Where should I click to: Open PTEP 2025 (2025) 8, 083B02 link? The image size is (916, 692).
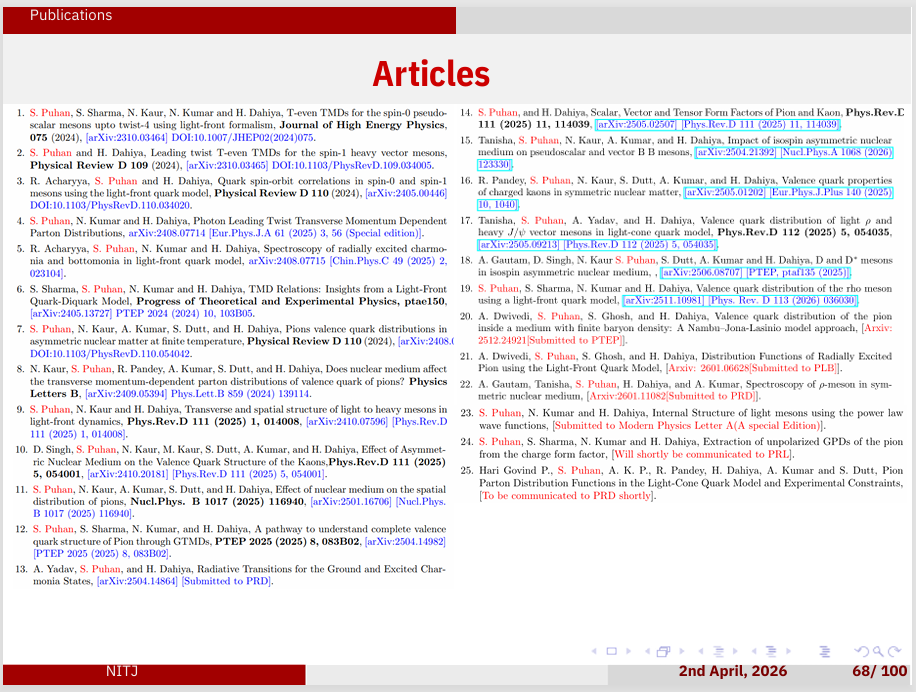(102, 554)
